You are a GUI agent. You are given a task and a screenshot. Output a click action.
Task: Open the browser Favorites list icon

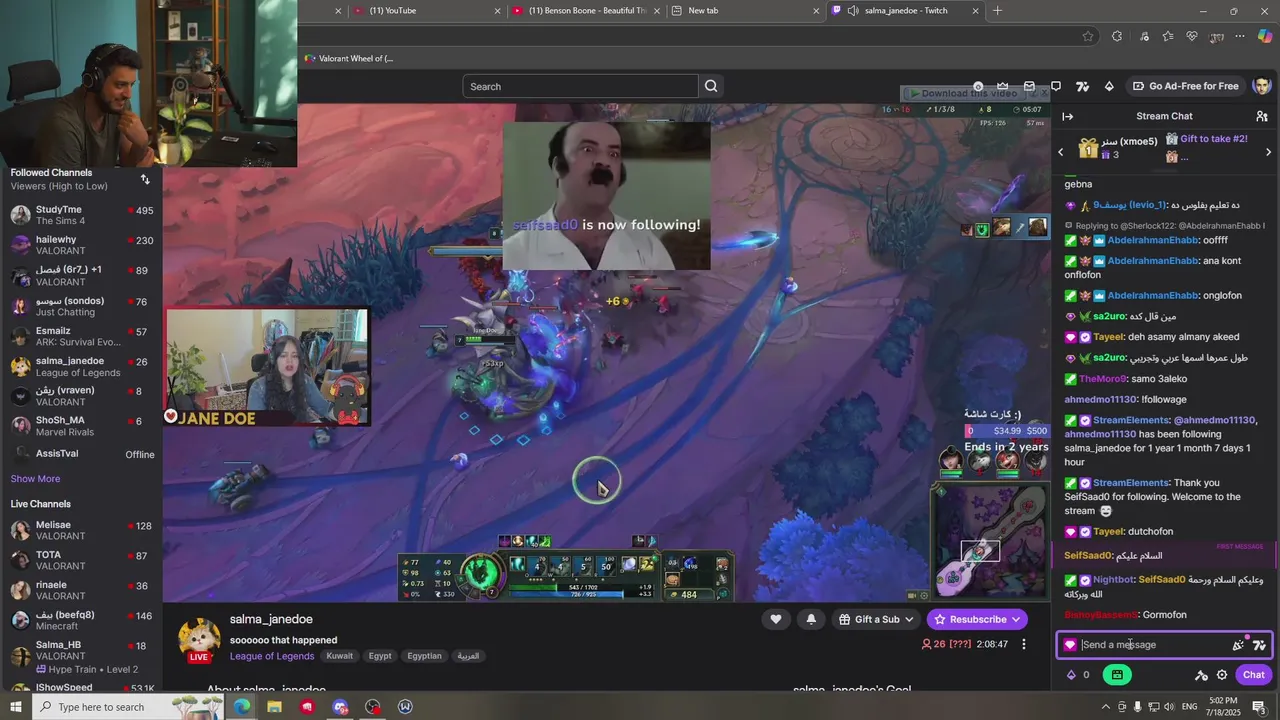(1168, 36)
